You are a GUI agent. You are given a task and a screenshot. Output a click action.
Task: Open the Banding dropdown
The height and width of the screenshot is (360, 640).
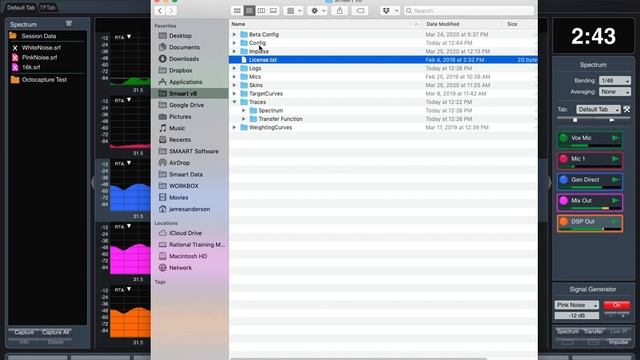[615, 80]
